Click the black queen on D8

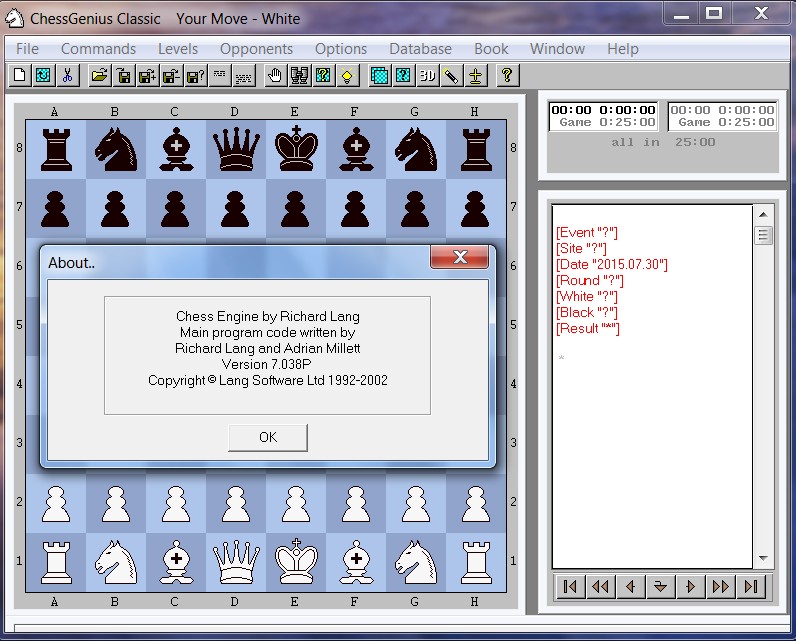click(236, 149)
